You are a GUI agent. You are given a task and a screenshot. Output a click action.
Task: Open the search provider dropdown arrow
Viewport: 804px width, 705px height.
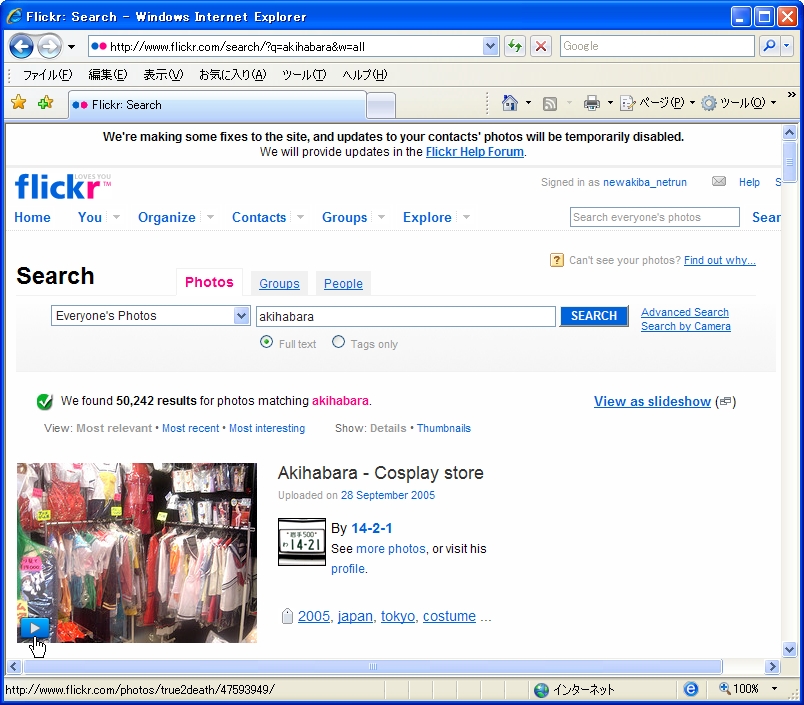[x=787, y=46]
